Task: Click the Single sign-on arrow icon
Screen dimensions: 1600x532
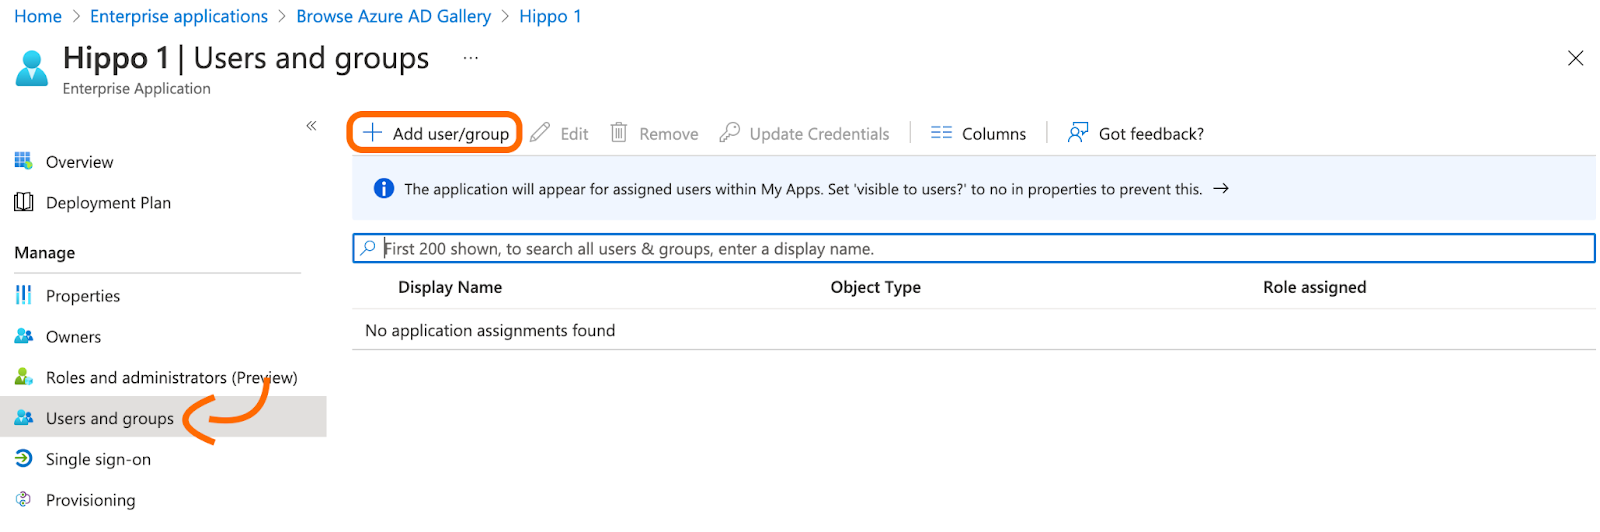Action: coord(24,458)
